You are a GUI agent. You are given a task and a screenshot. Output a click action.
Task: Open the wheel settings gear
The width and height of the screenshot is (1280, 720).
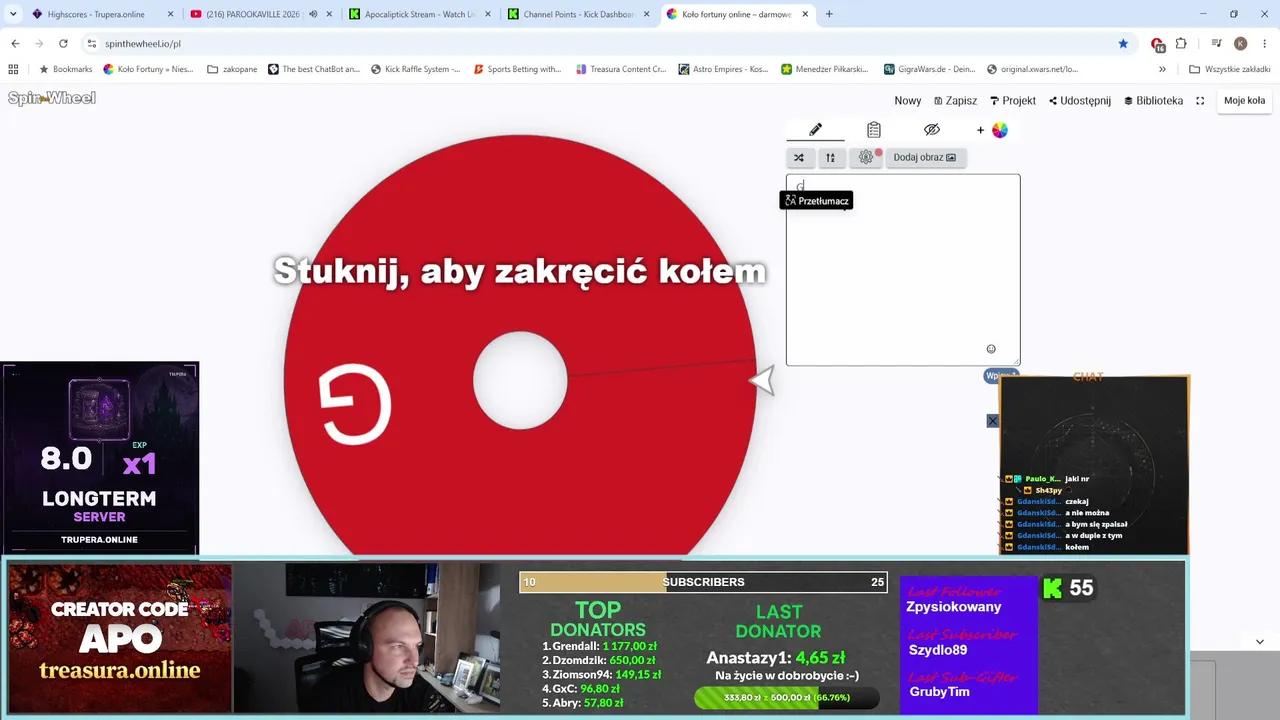(866, 157)
